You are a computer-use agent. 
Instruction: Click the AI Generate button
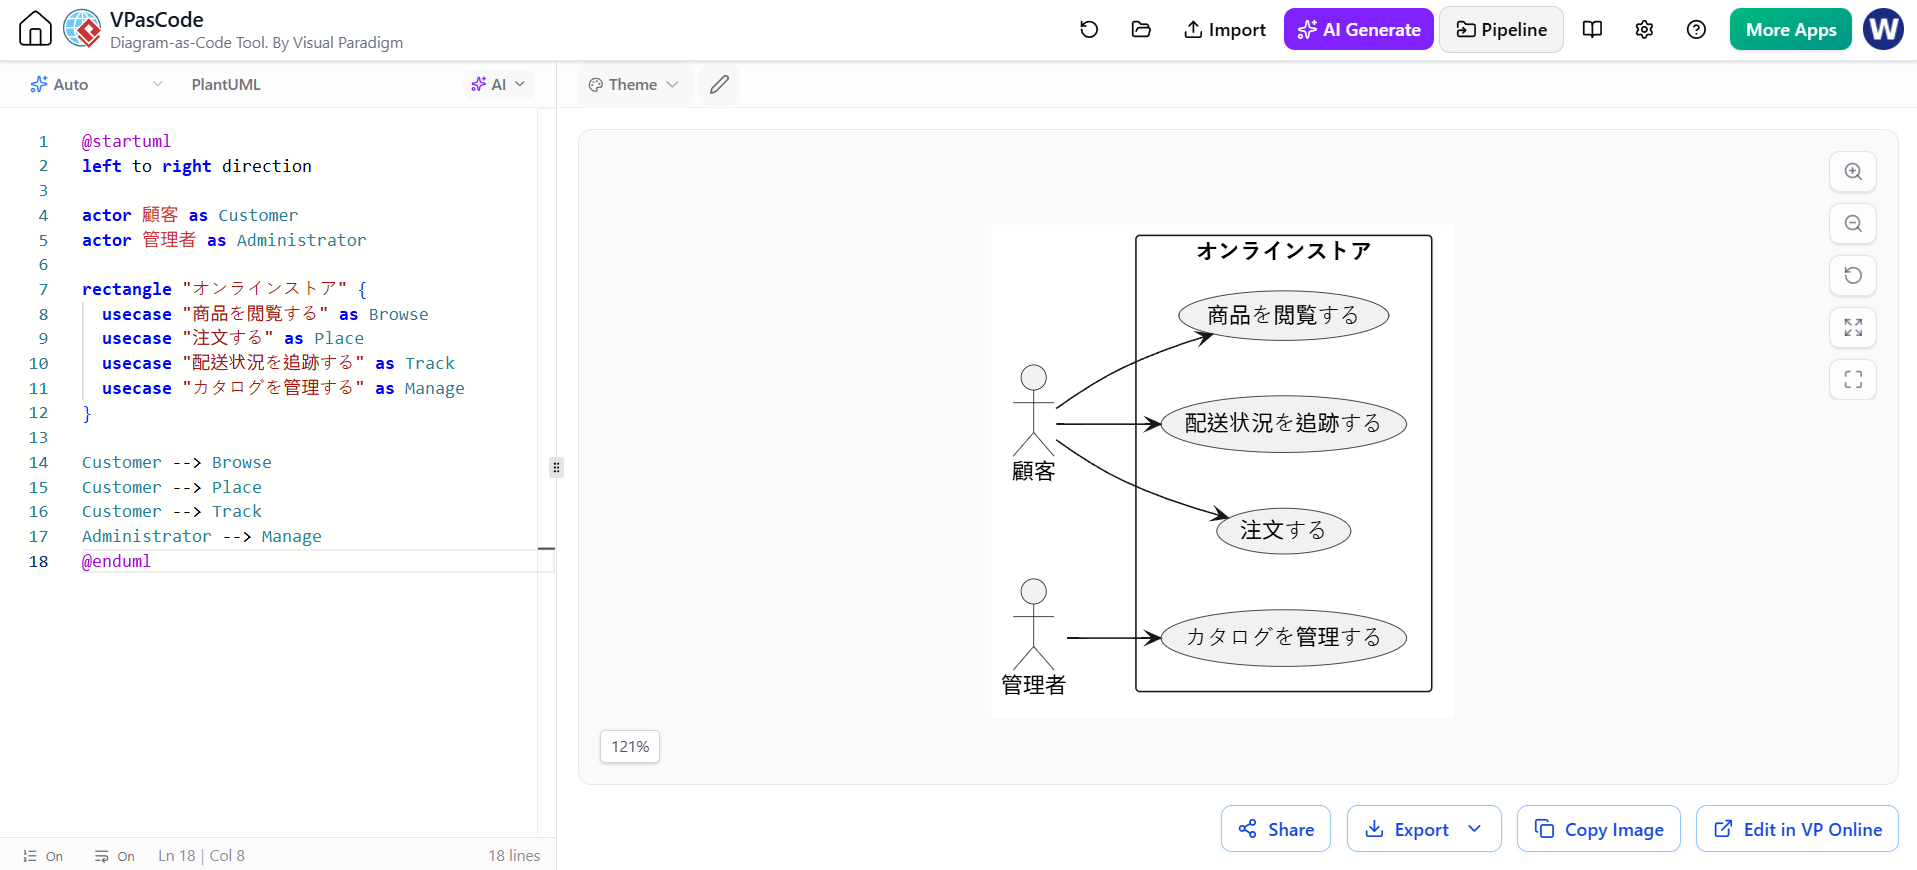1358,29
